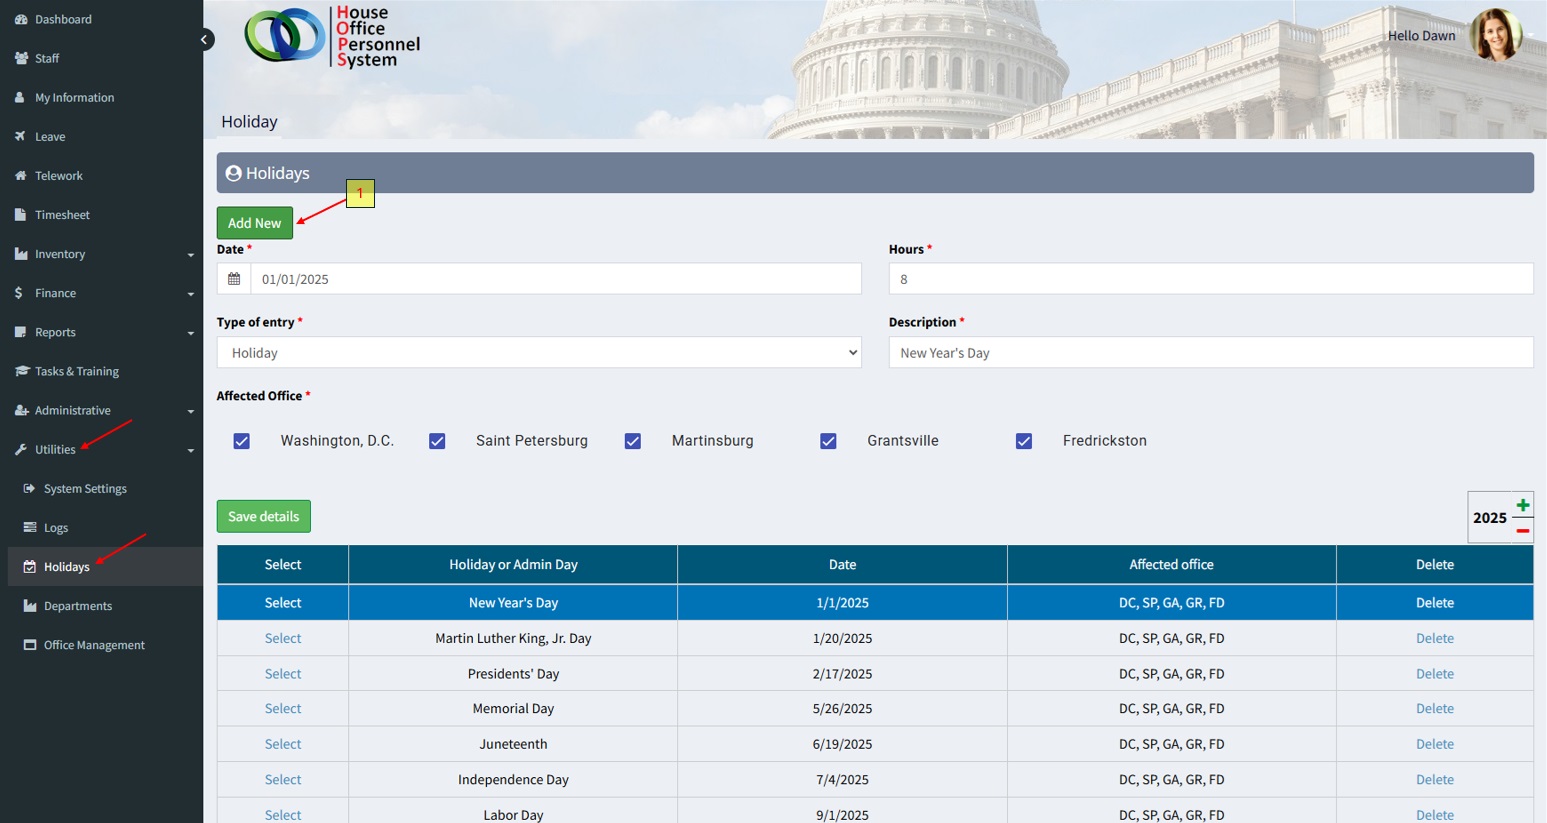Disable the Fredrickston office checkbox
This screenshot has height=823, width=1547.
click(1024, 441)
